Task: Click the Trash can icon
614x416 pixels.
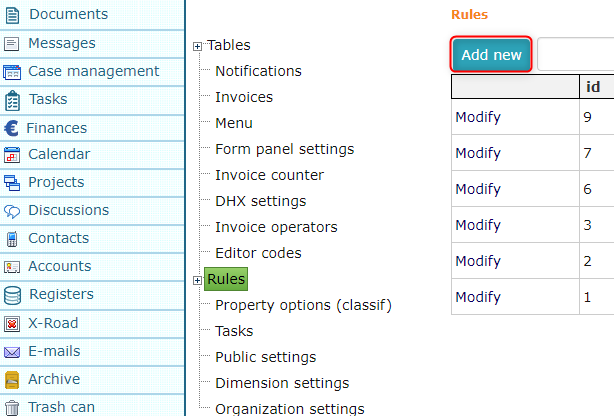Action: coord(12,407)
